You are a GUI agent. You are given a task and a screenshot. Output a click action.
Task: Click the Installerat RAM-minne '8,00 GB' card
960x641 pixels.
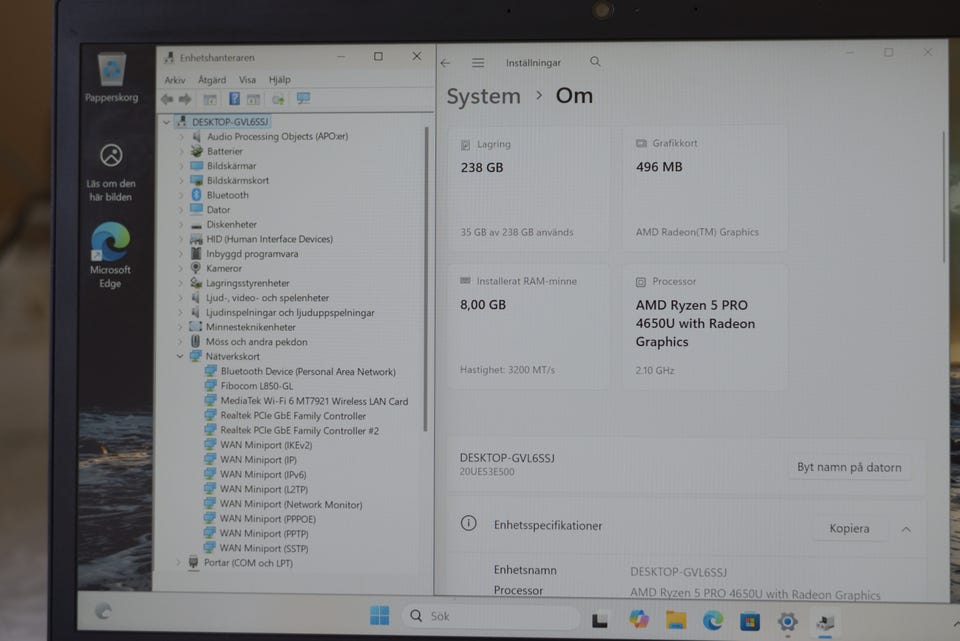(x=528, y=326)
